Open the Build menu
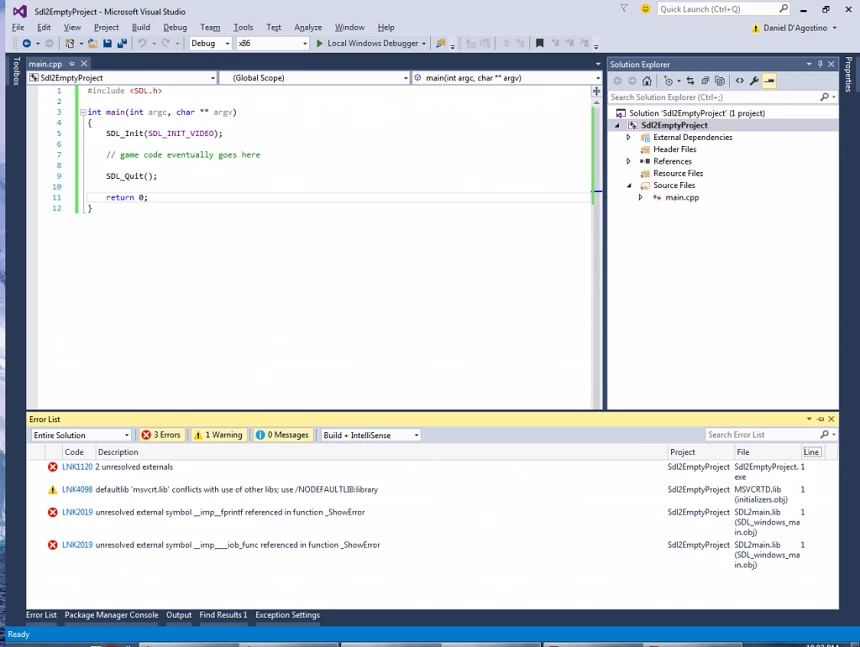 pyautogui.click(x=141, y=27)
